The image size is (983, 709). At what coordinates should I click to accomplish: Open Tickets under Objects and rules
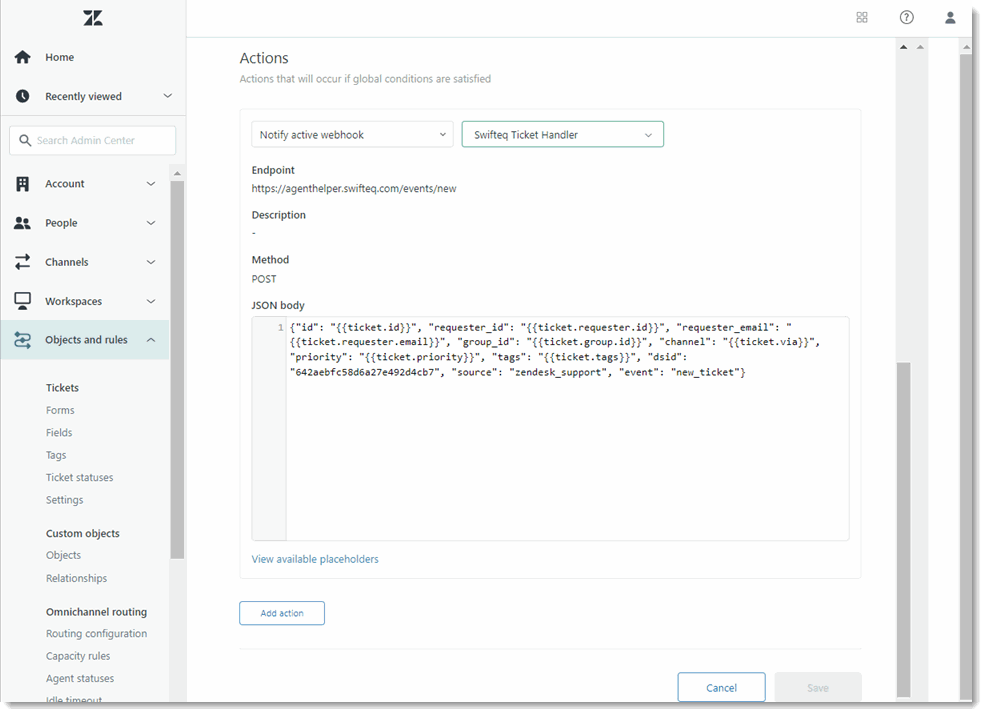(x=62, y=387)
